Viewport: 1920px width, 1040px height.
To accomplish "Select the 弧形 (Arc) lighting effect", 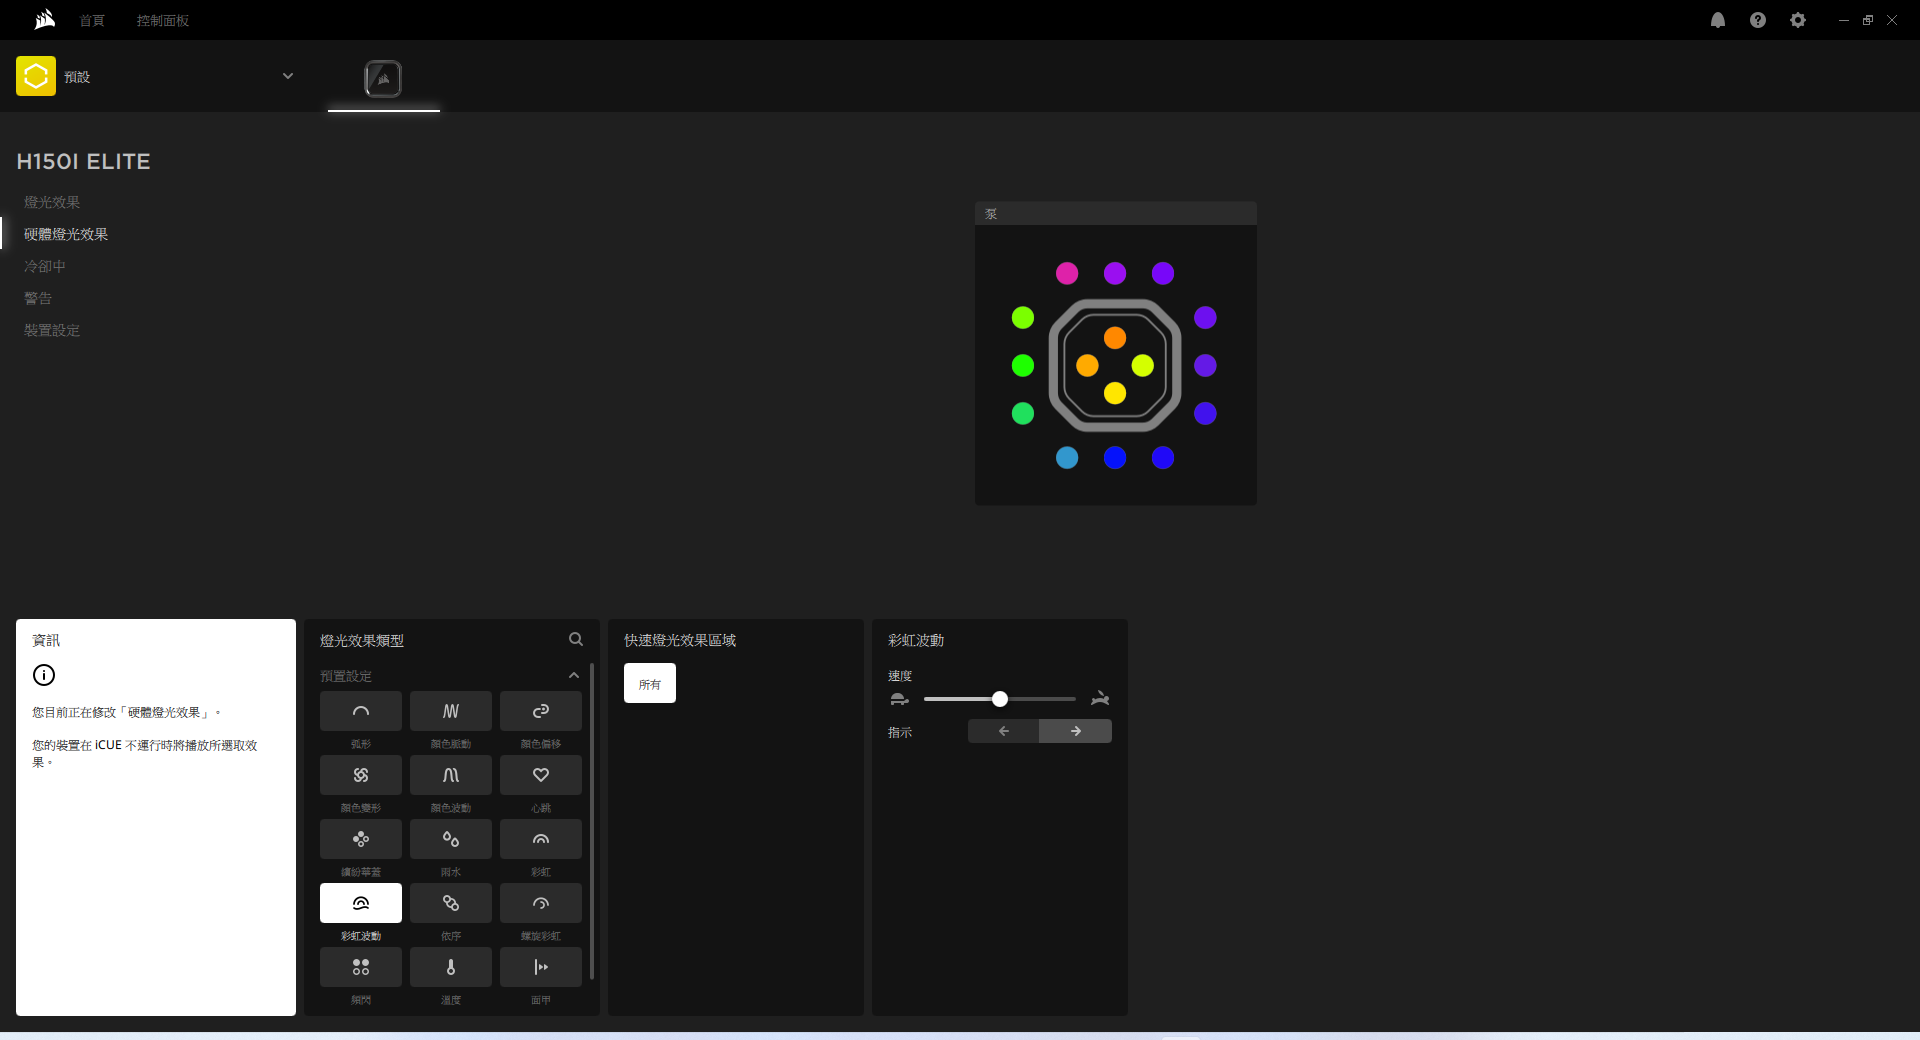I will click(360, 711).
